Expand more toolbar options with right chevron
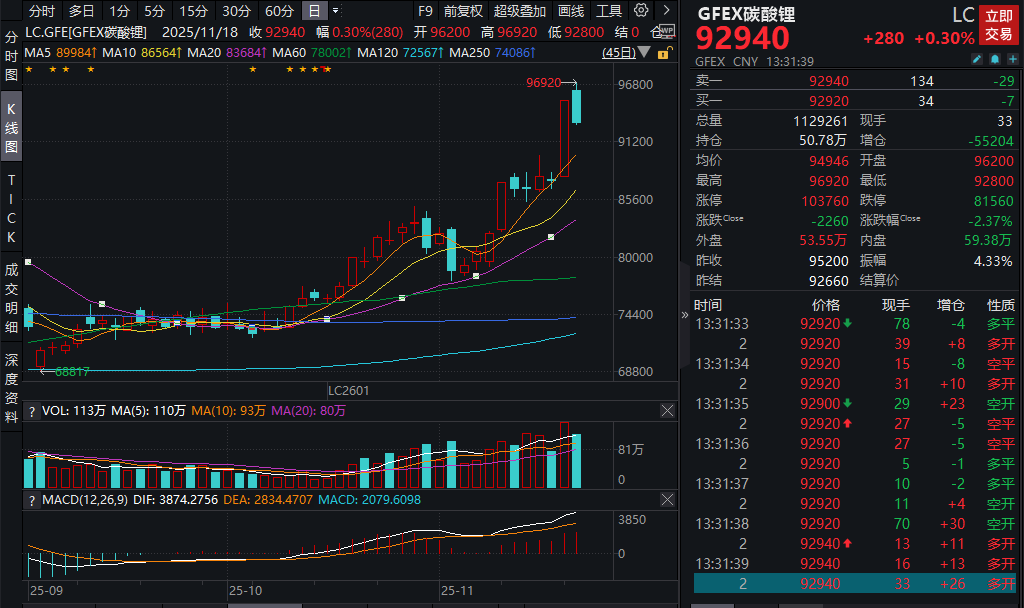Image resolution: width=1024 pixels, height=608 pixels. coord(665,11)
